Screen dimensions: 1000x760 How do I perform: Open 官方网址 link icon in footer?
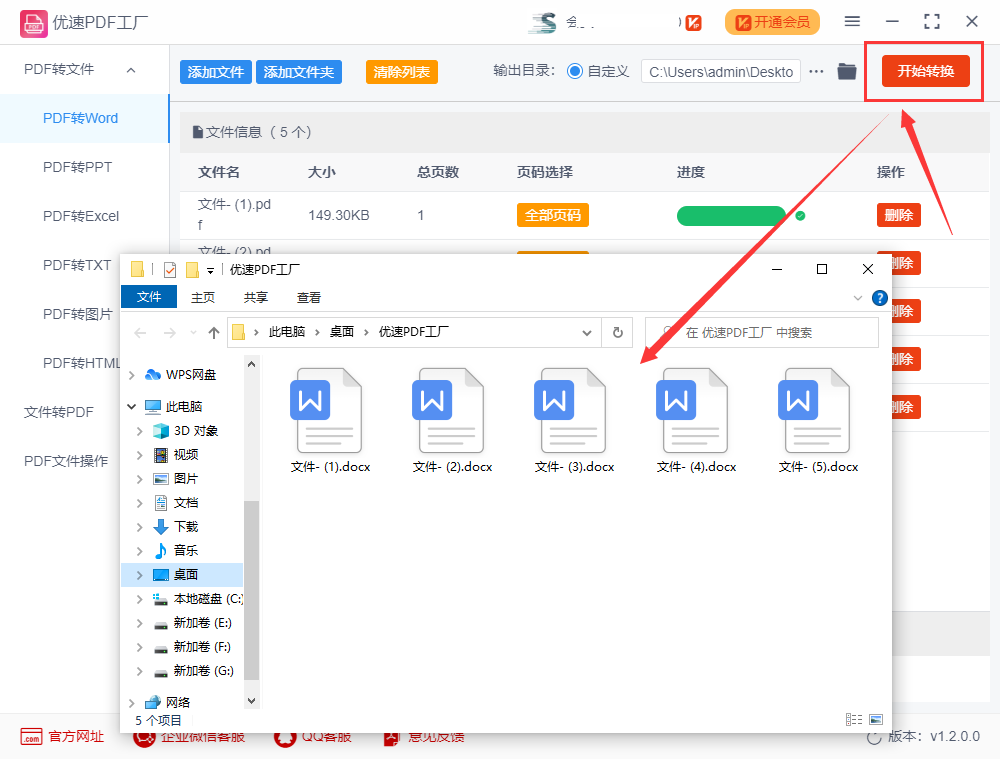pyautogui.click(x=31, y=736)
